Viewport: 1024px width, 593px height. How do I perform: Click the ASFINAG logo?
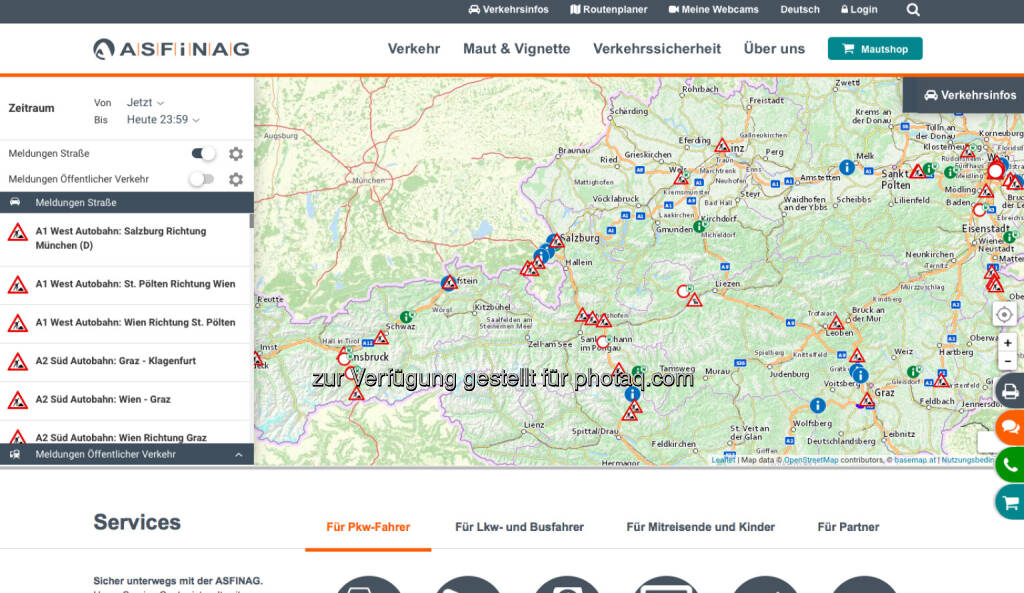pyautogui.click(x=171, y=49)
